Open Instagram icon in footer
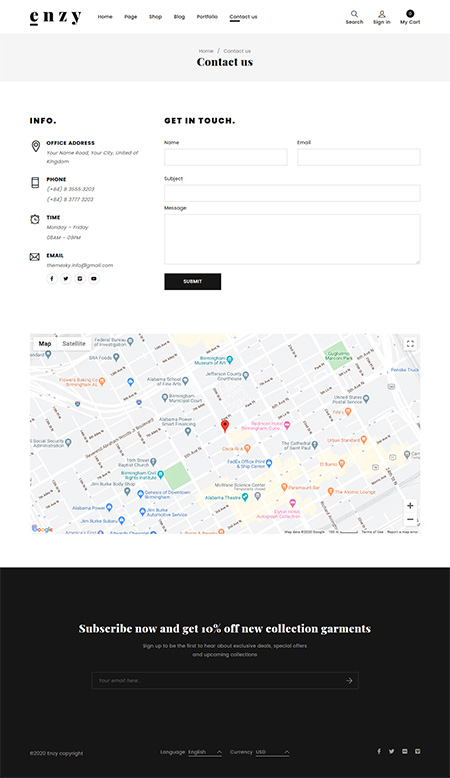 pyautogui.click(x=417, y=751)
